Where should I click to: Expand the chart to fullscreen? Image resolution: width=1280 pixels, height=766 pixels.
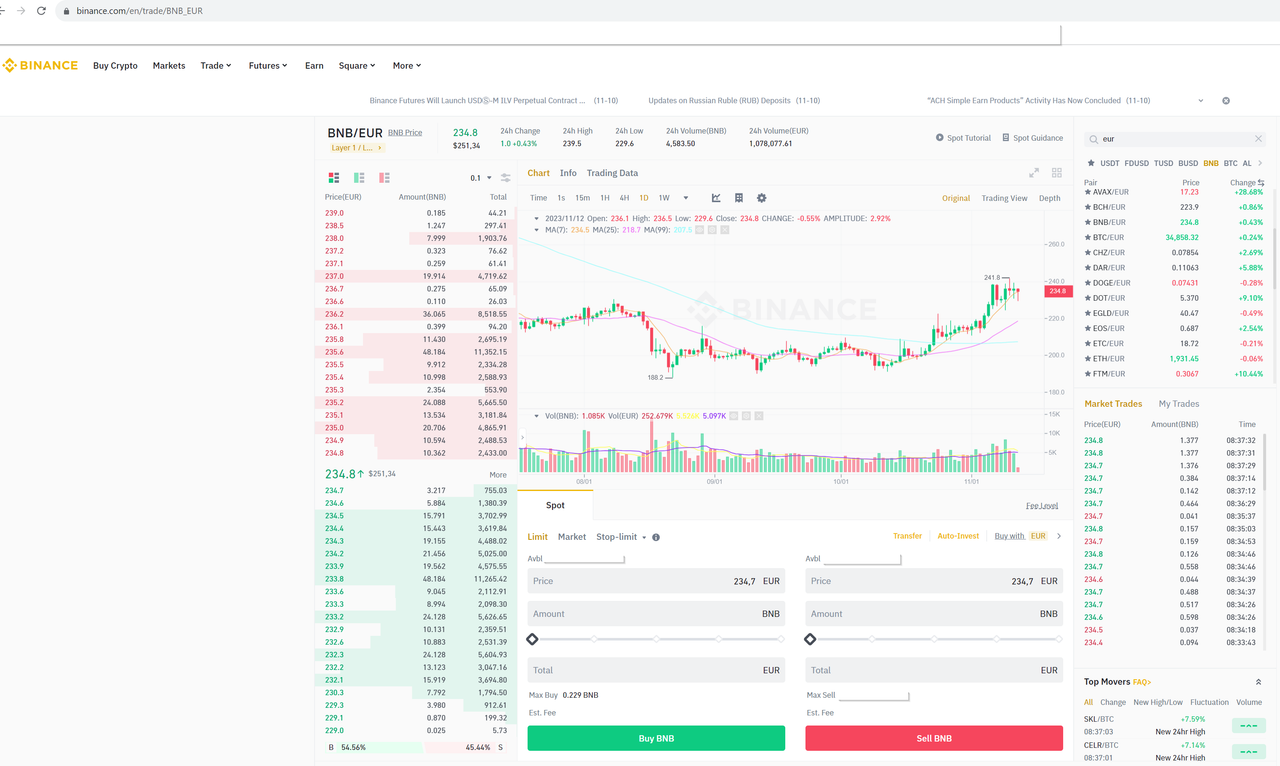(1034, 173)
